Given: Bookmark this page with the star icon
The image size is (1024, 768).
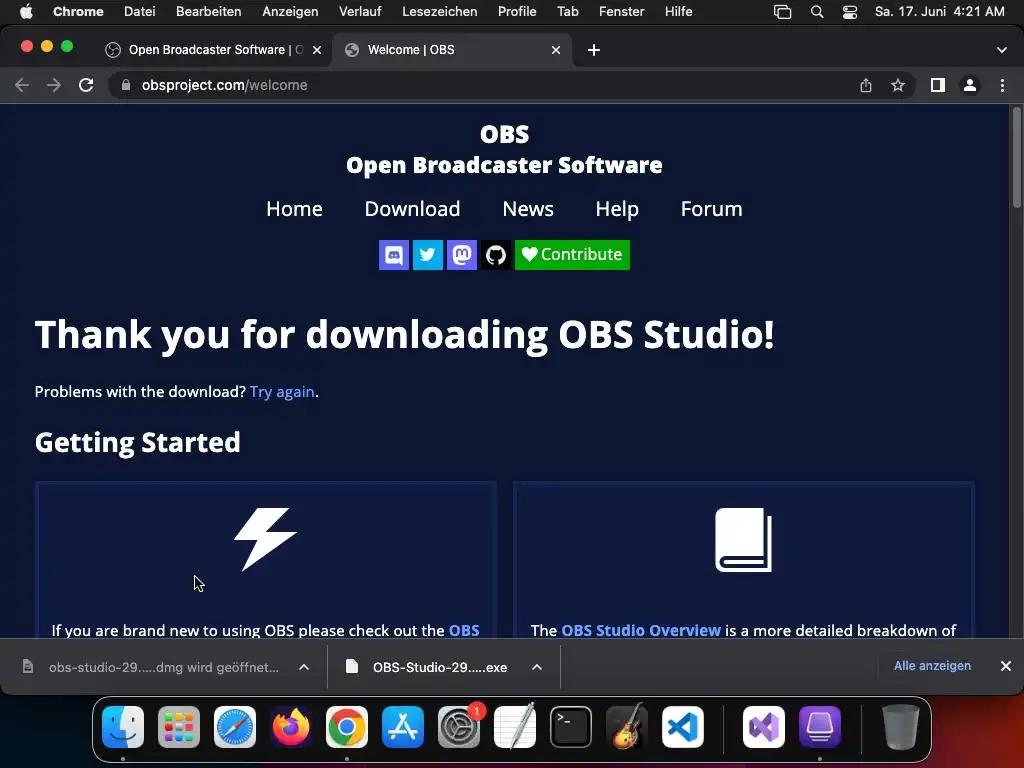Looking at the screenshot, I should pos(898,85).
